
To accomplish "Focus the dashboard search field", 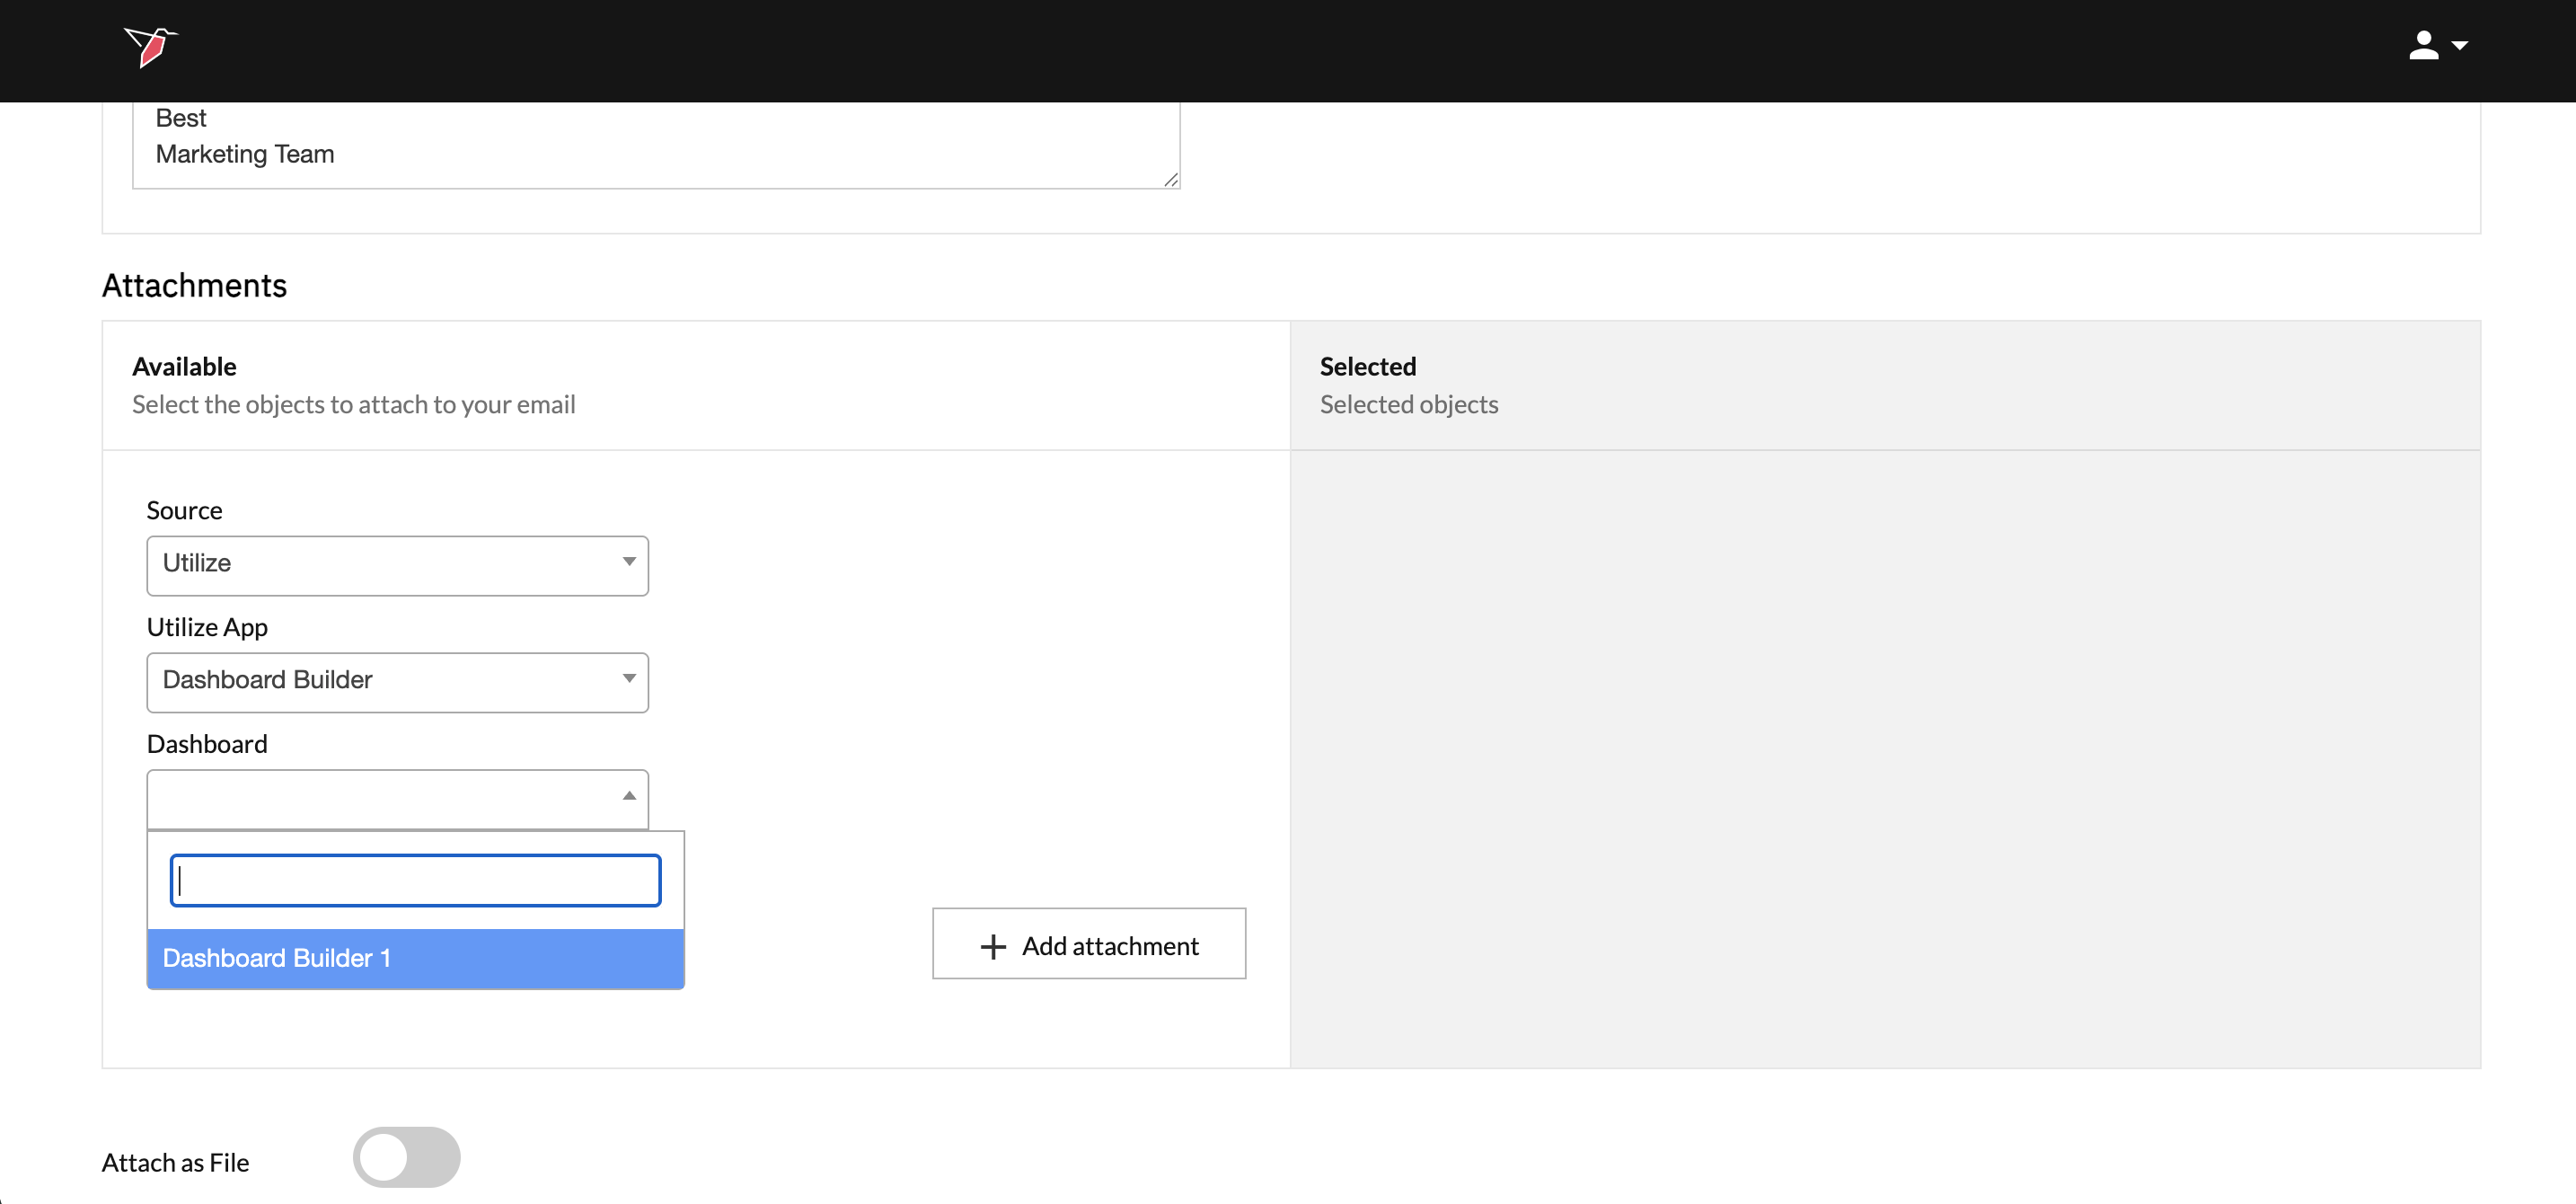I will tap(414, 880).
